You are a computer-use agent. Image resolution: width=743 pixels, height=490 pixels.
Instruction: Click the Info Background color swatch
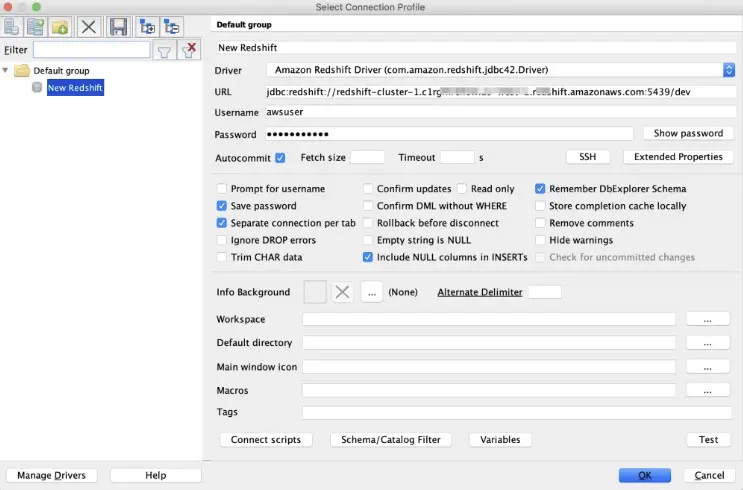click(315, 292)
